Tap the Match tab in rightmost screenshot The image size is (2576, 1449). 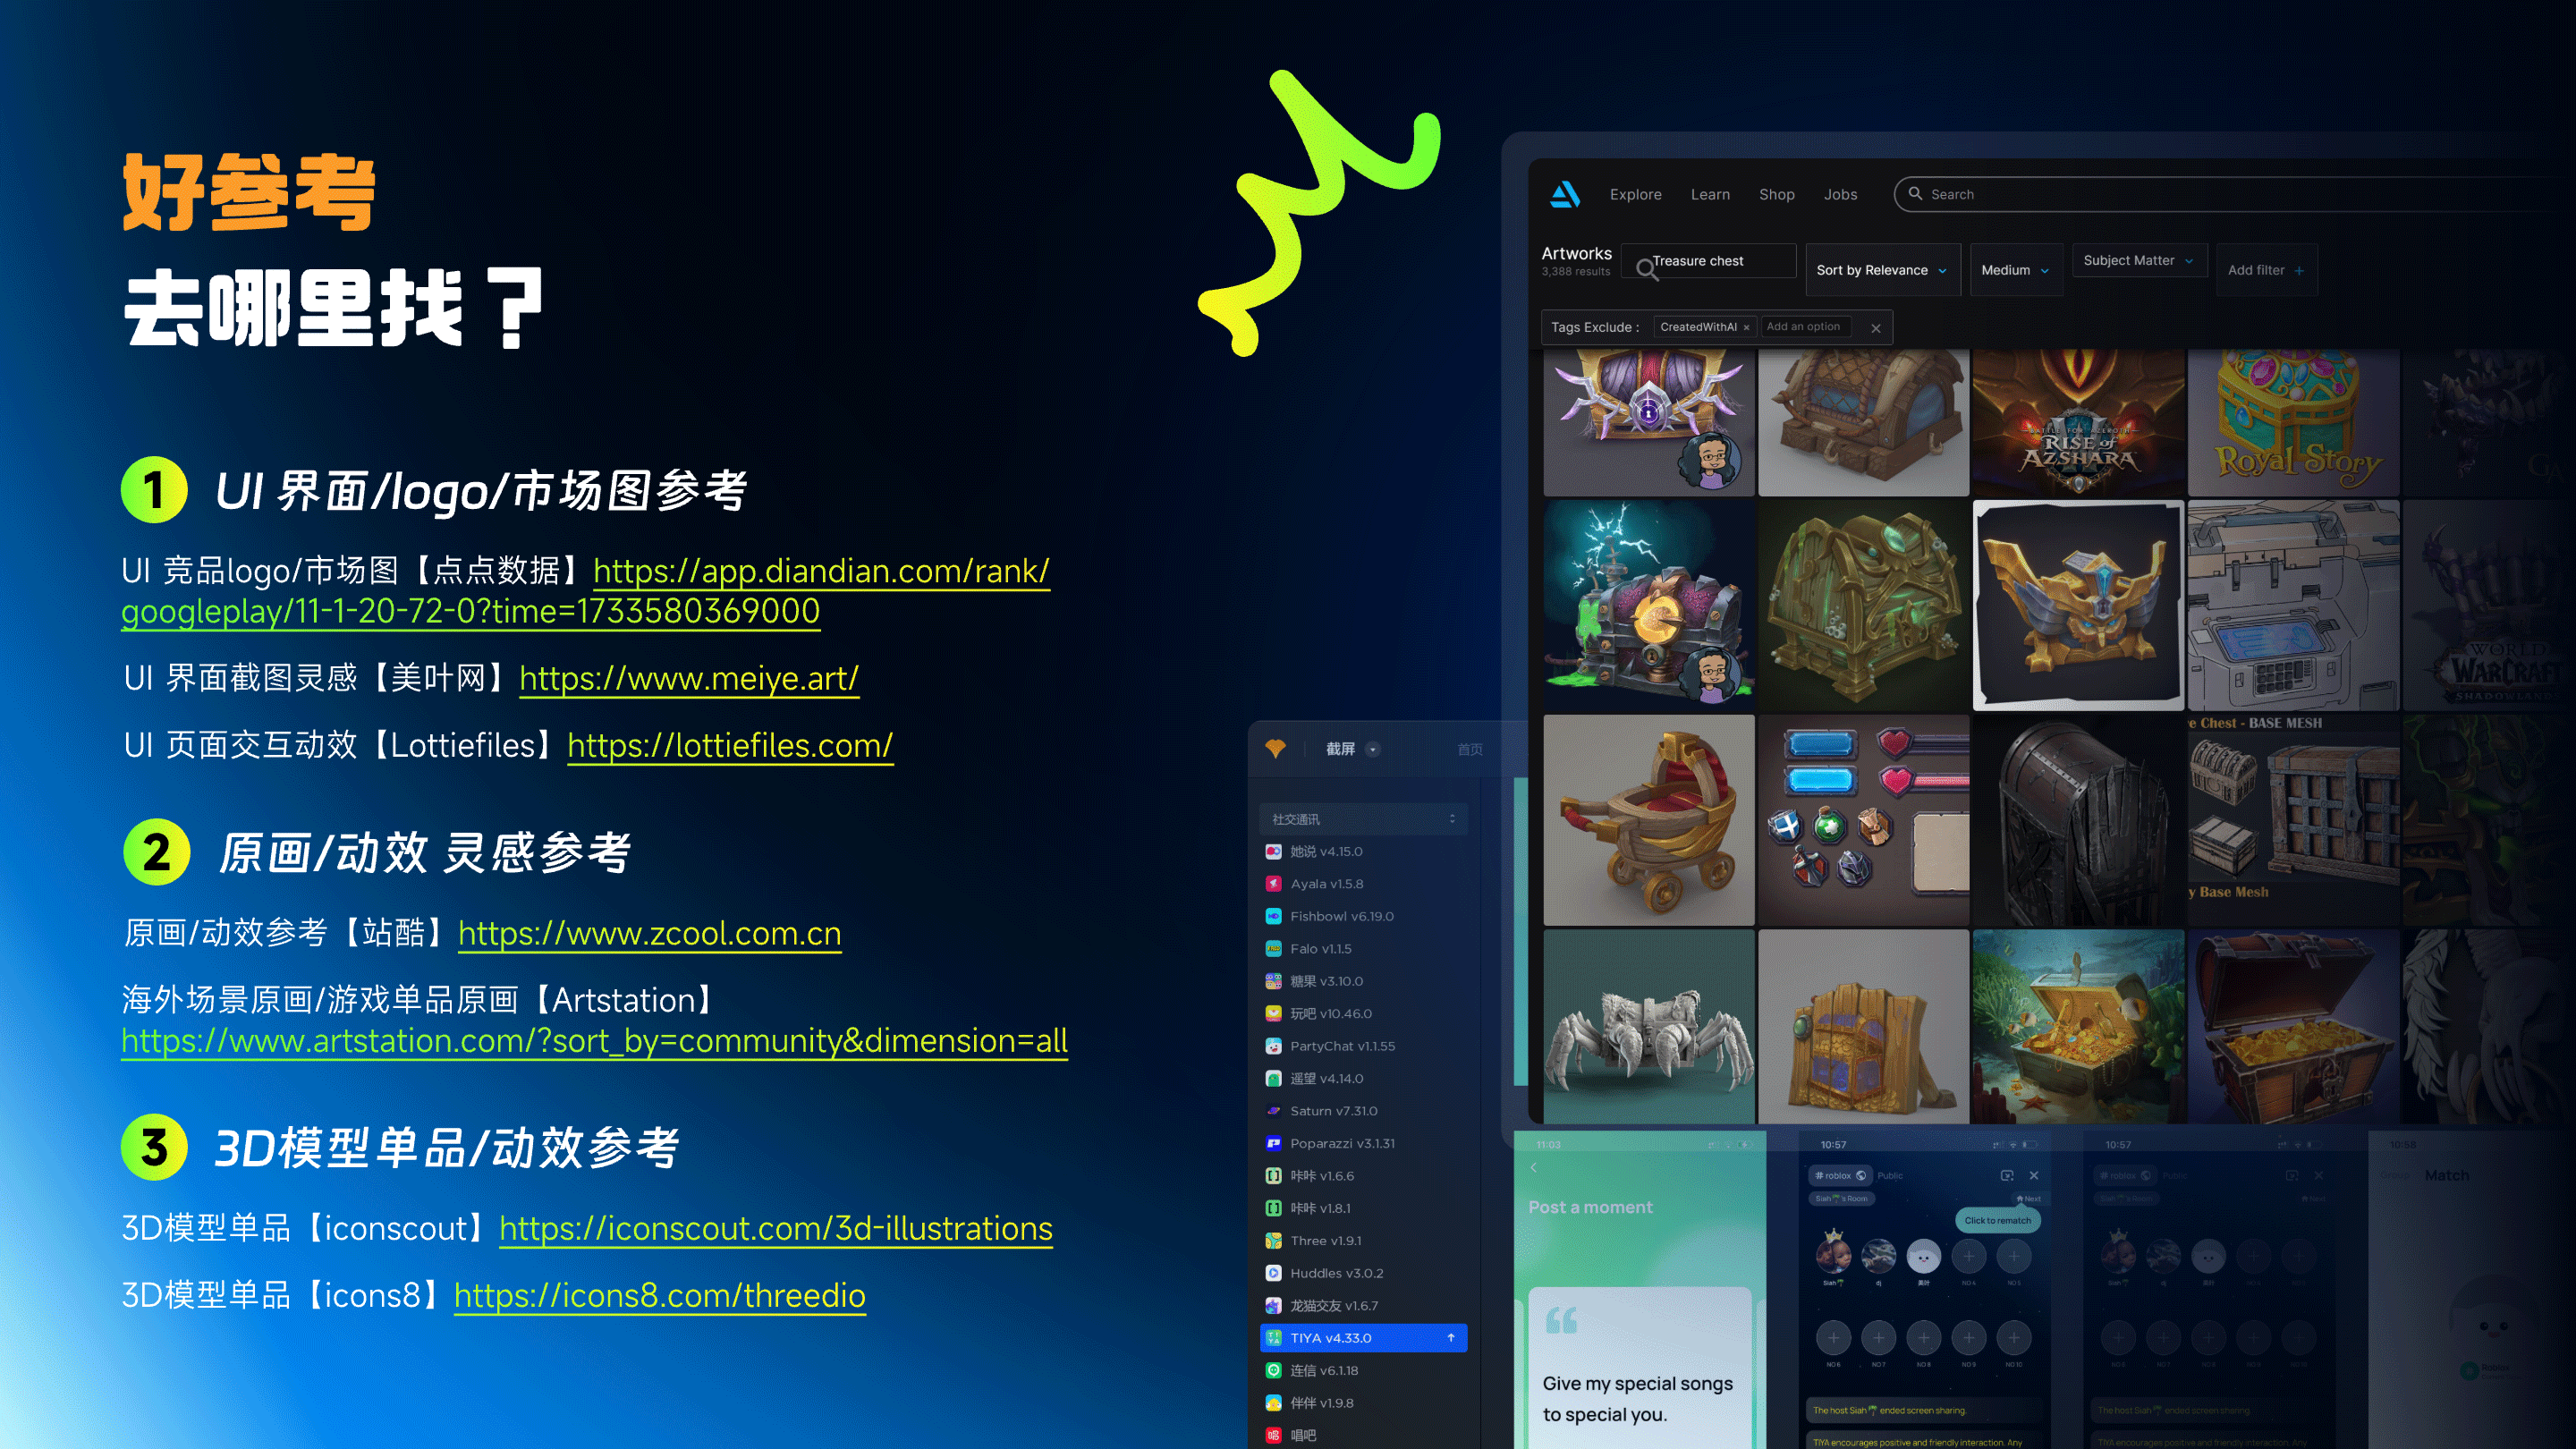tap(2446, 1176)
